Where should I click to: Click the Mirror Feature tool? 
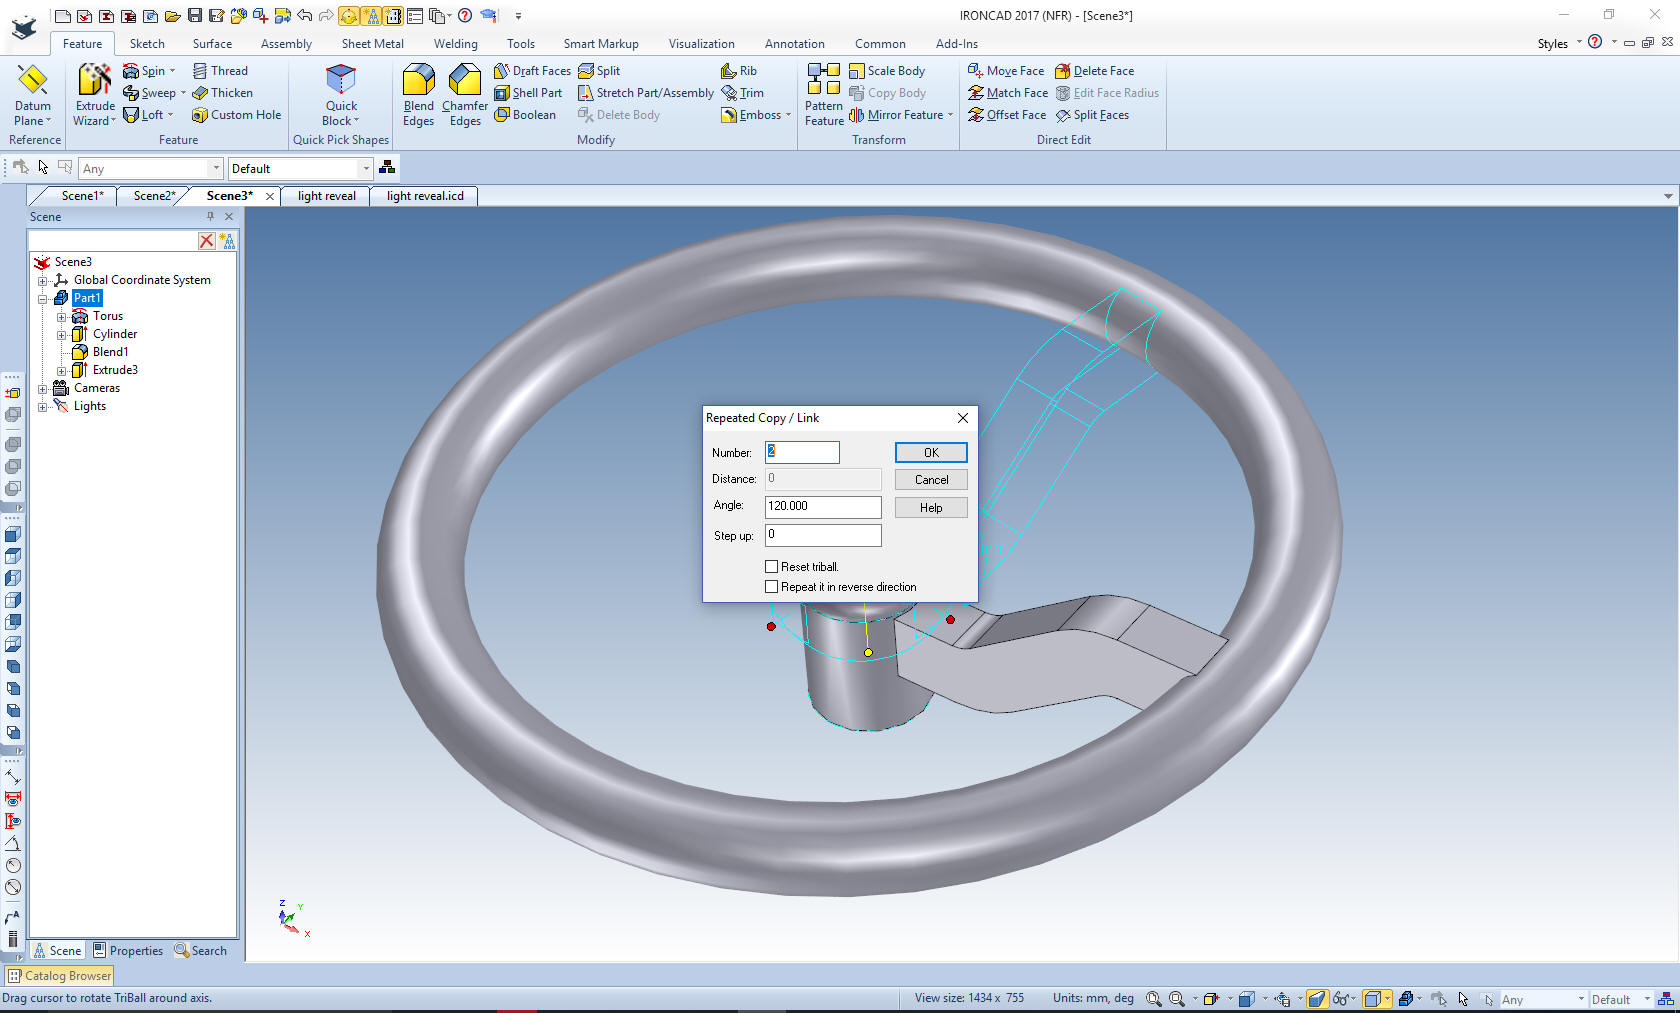click(900, 115)
